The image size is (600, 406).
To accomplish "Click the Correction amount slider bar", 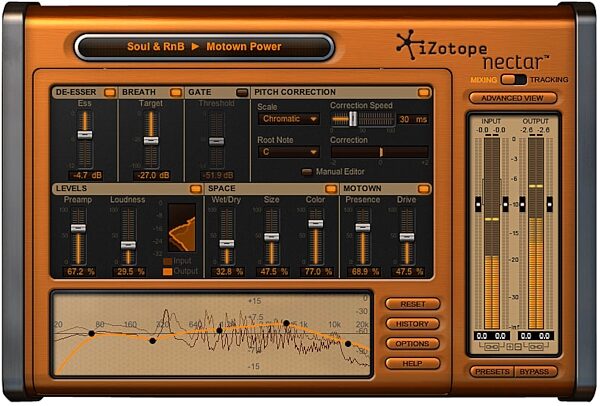I will tap(380, 152).
